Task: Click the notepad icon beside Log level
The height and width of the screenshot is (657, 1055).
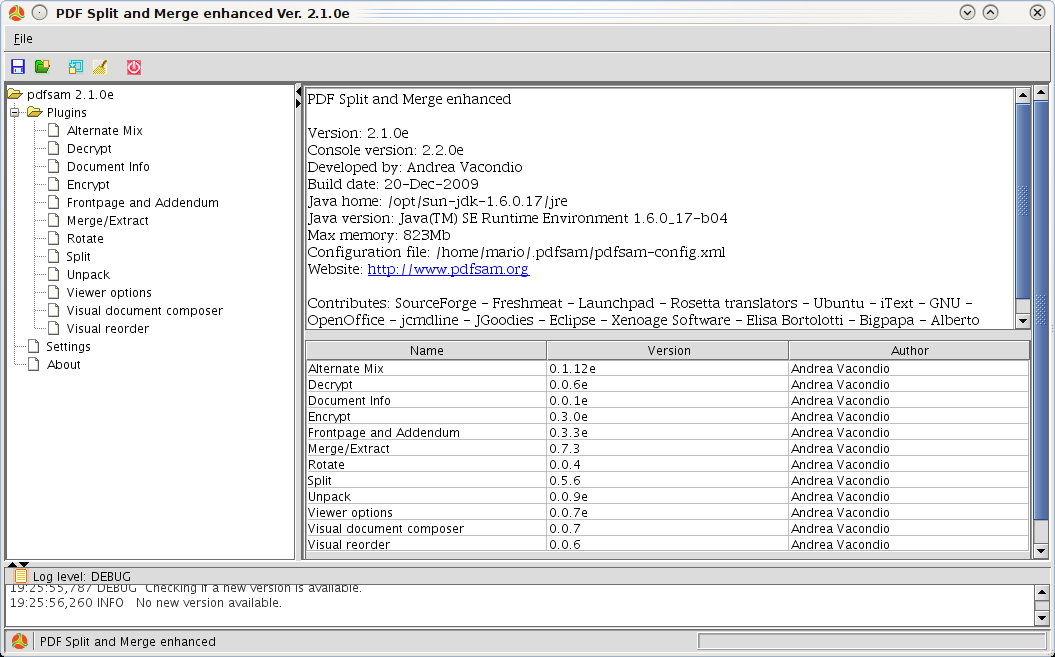Action: [x=21, y=576]
